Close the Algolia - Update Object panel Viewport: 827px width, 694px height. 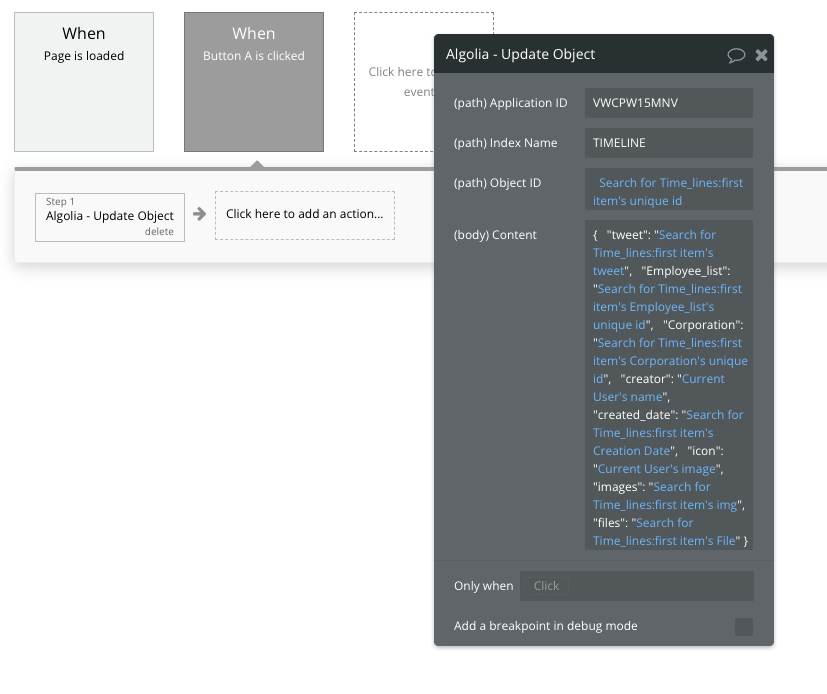pos(761,55)
